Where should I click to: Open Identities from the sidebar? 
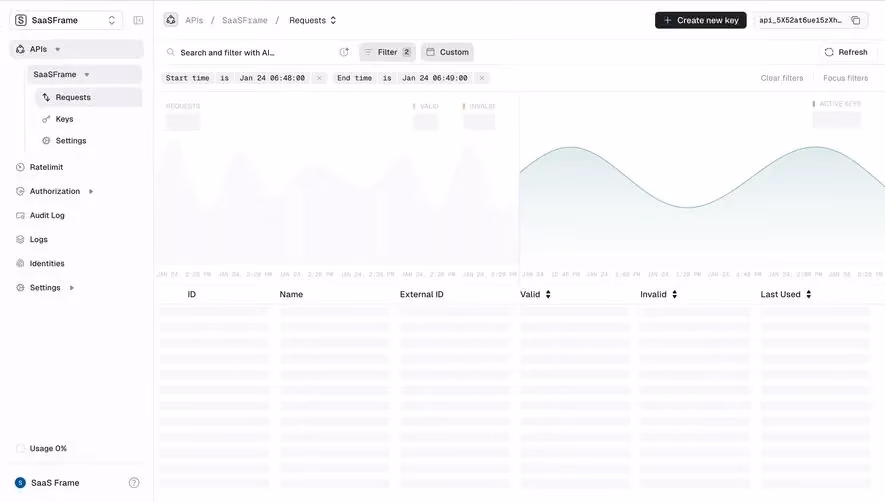point(47,263)
